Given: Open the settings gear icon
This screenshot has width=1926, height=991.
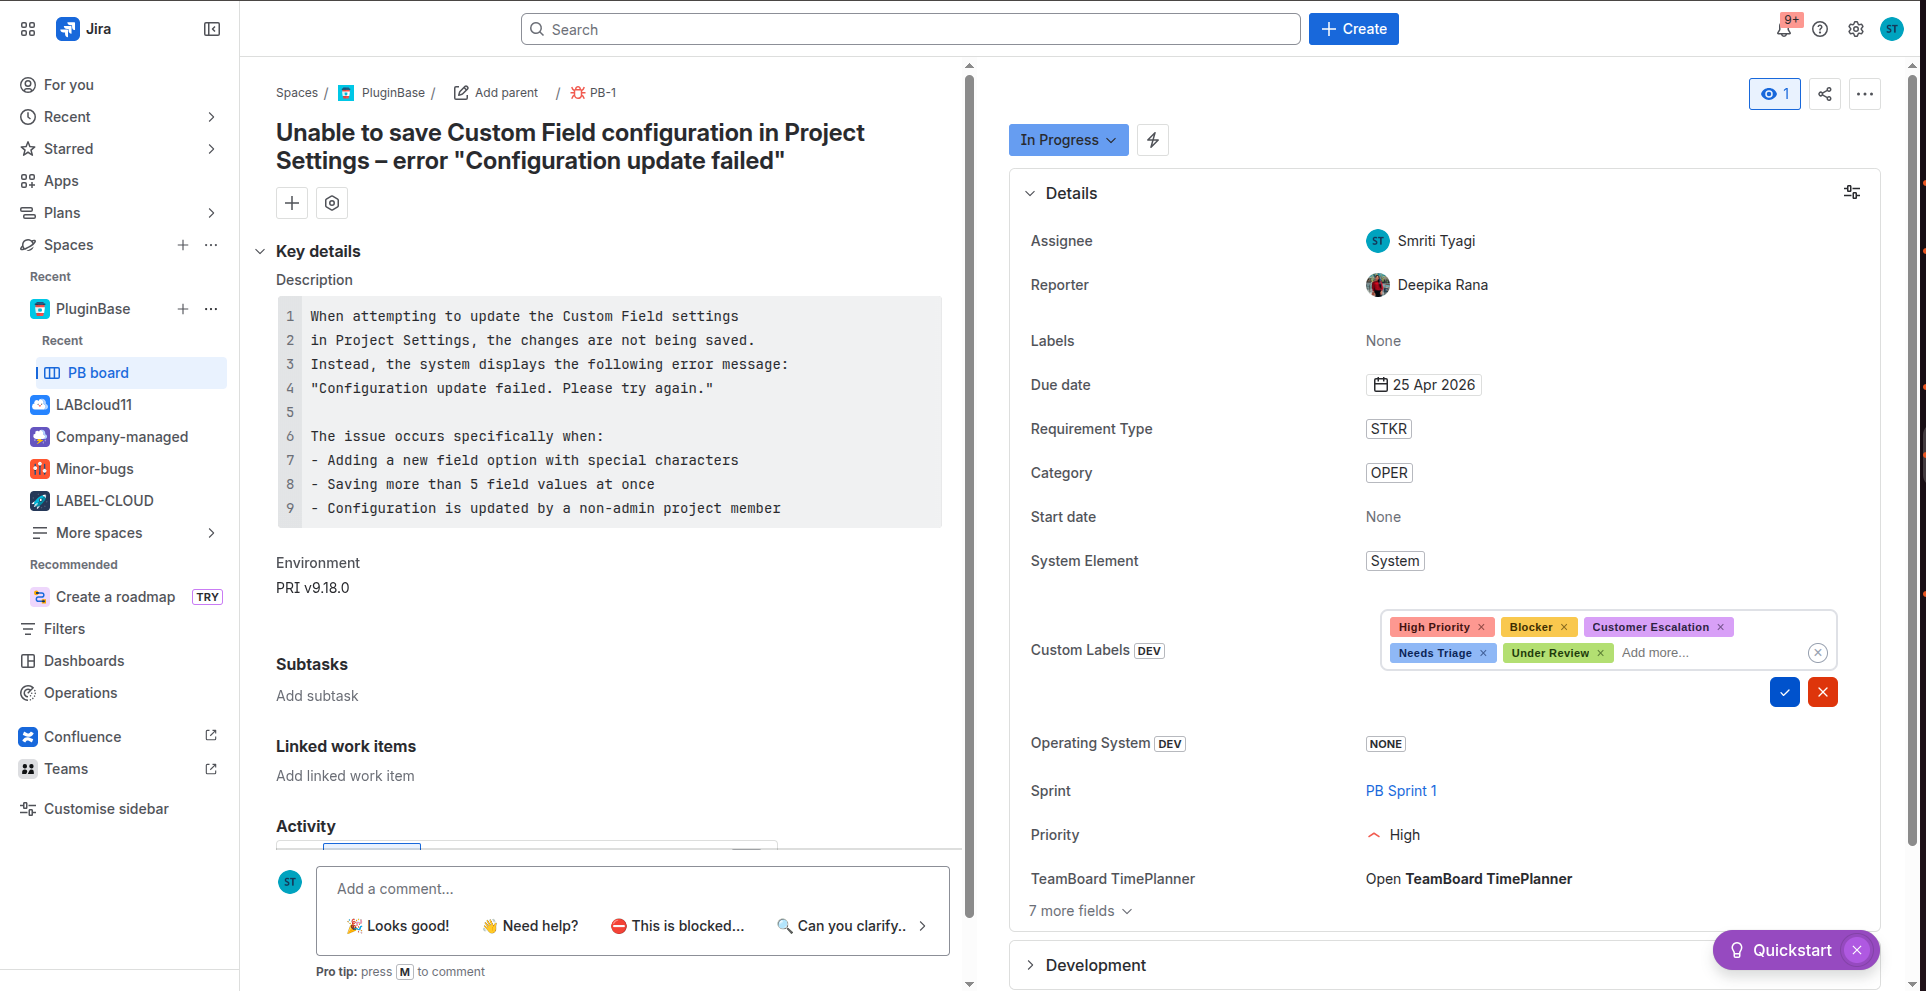Looking at the screenshot, I should tap(1856, 29).
